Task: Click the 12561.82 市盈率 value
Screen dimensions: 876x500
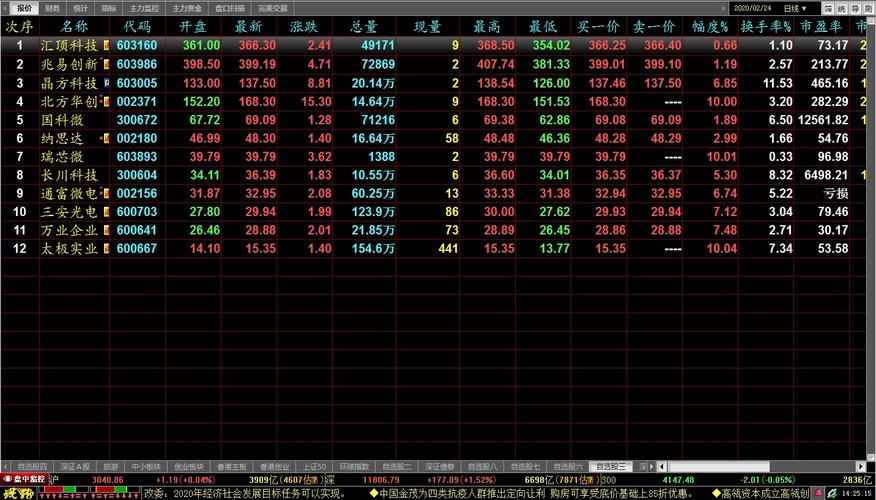Action: pyautogui.click(x=823, y=120)
